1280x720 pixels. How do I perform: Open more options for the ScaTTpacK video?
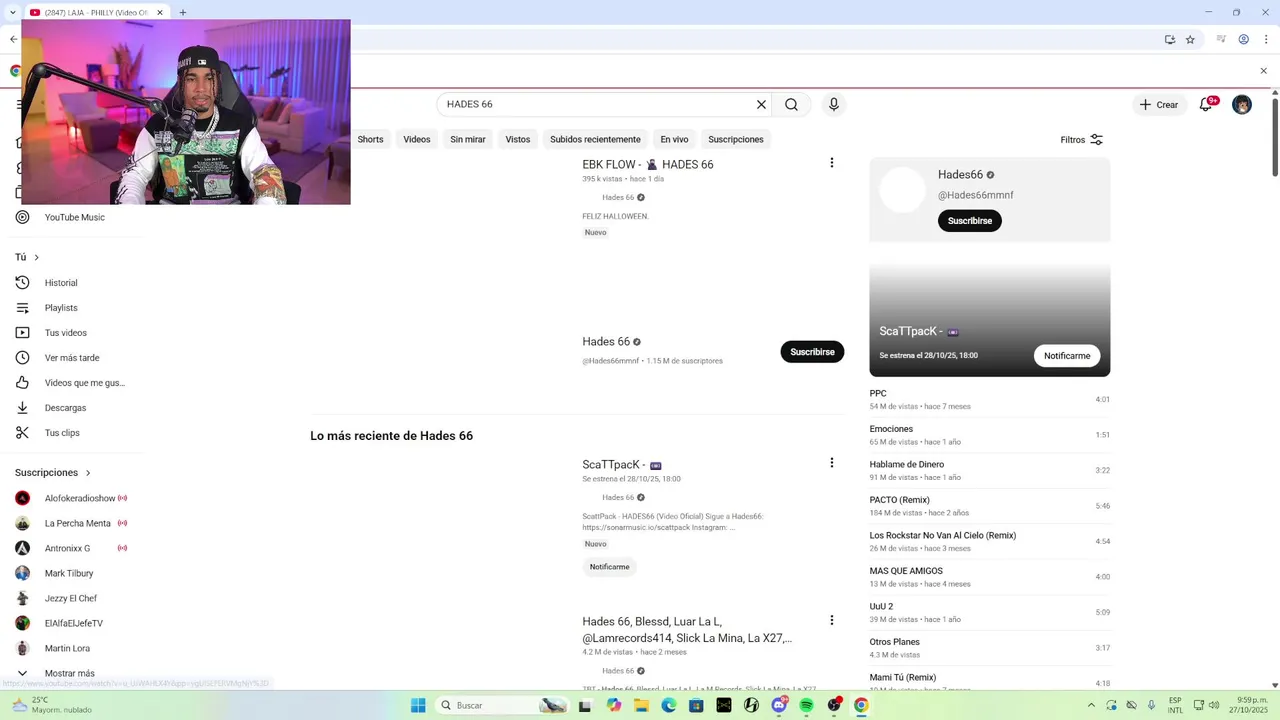[x=831, y=463]
